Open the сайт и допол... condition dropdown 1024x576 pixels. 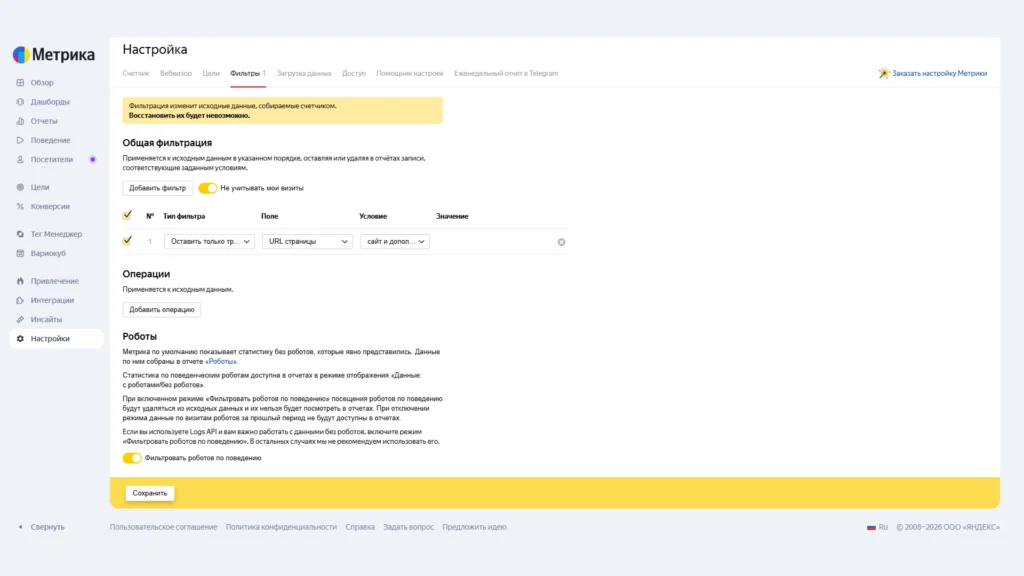click(395, 242)
